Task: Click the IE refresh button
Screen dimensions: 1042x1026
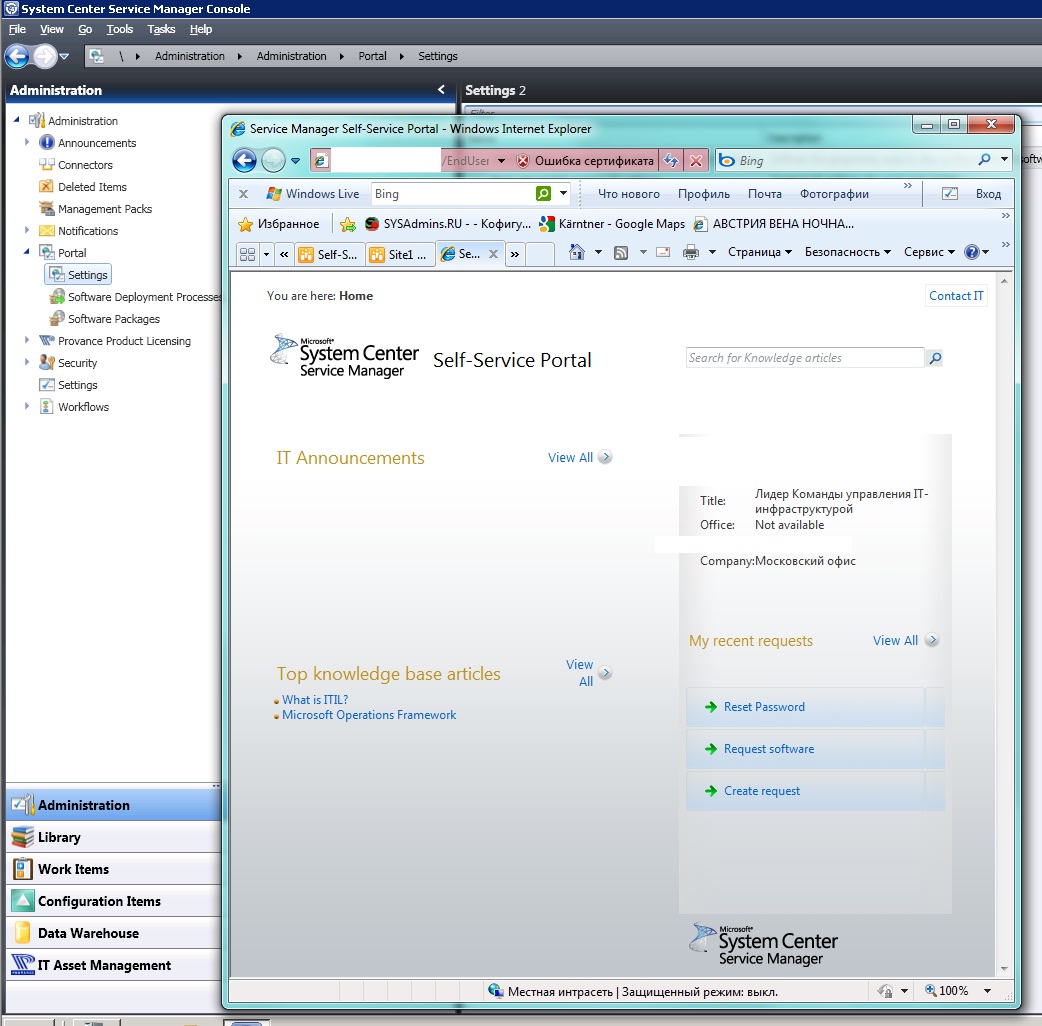Action: pyautogui.click(x=671, y=160)
